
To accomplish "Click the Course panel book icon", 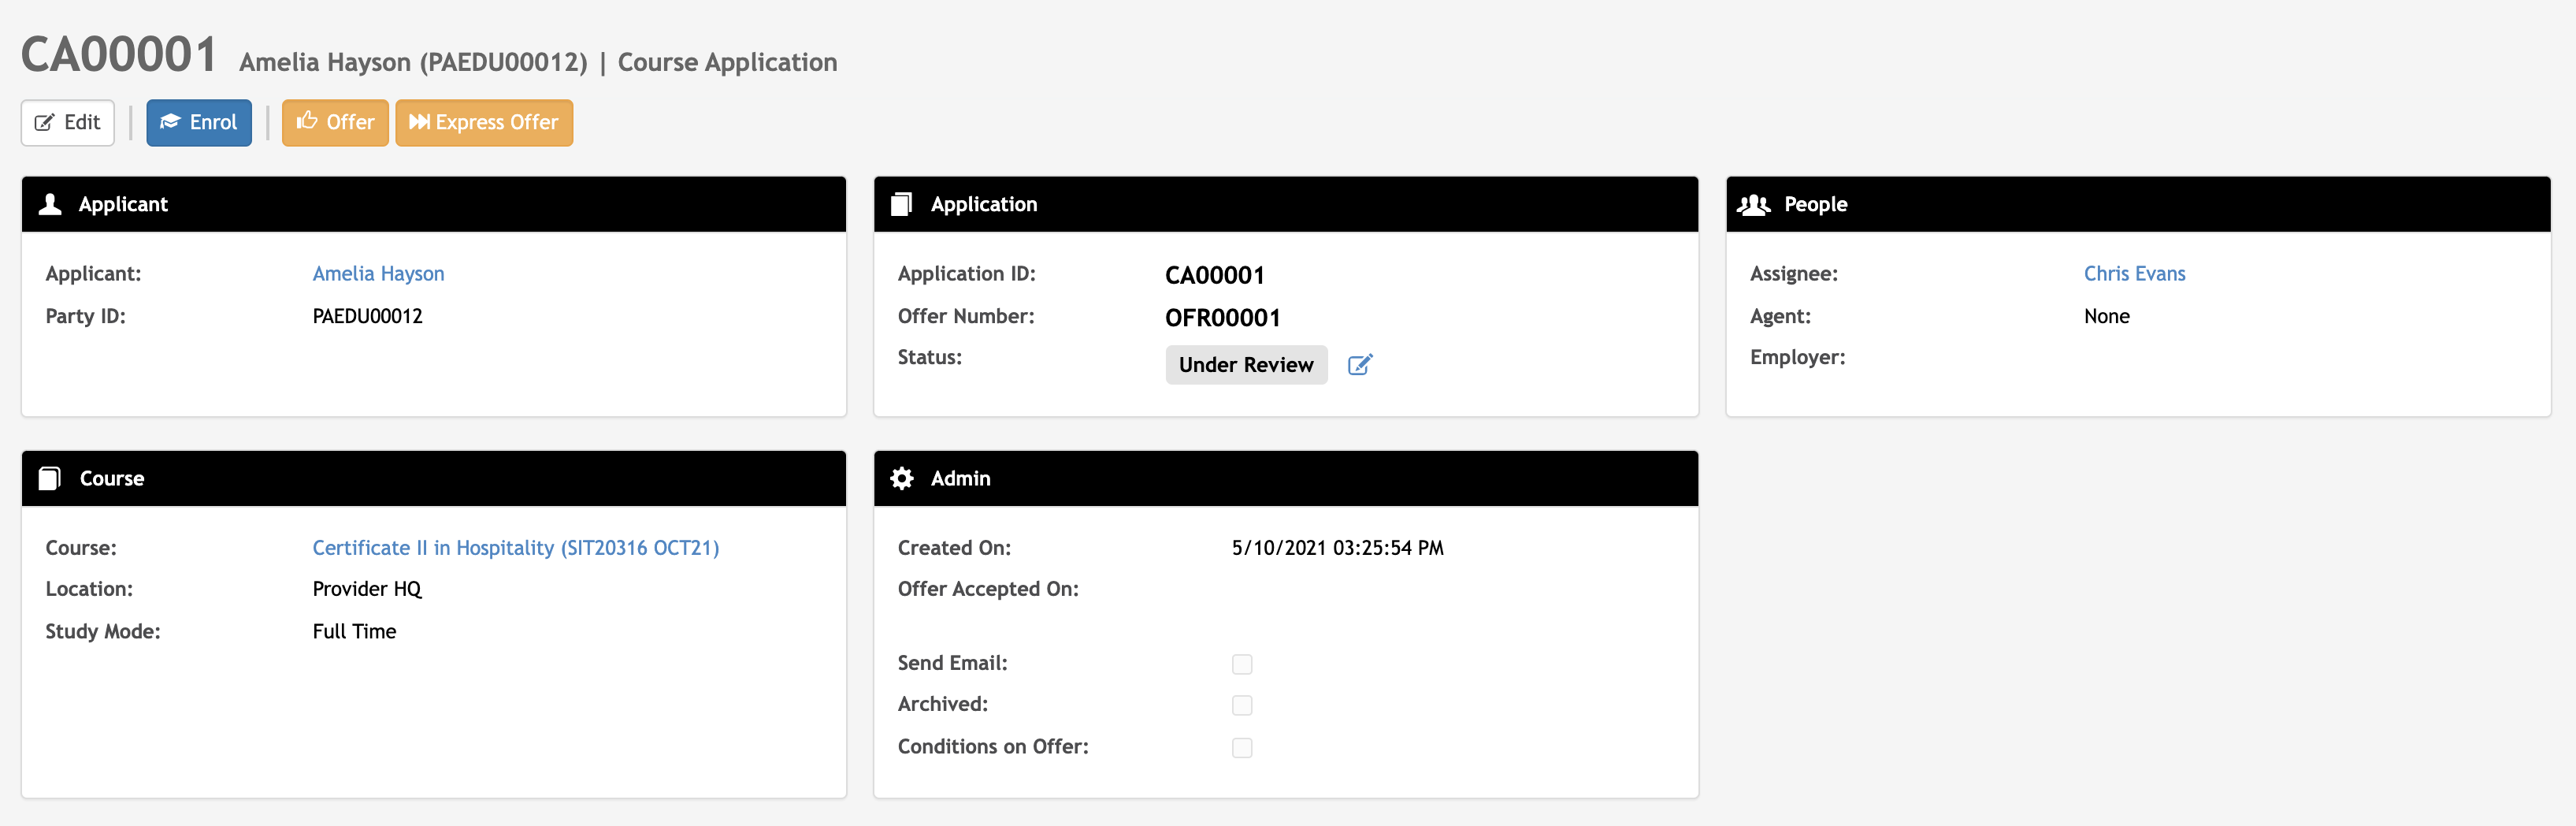I will coord(50,478).
